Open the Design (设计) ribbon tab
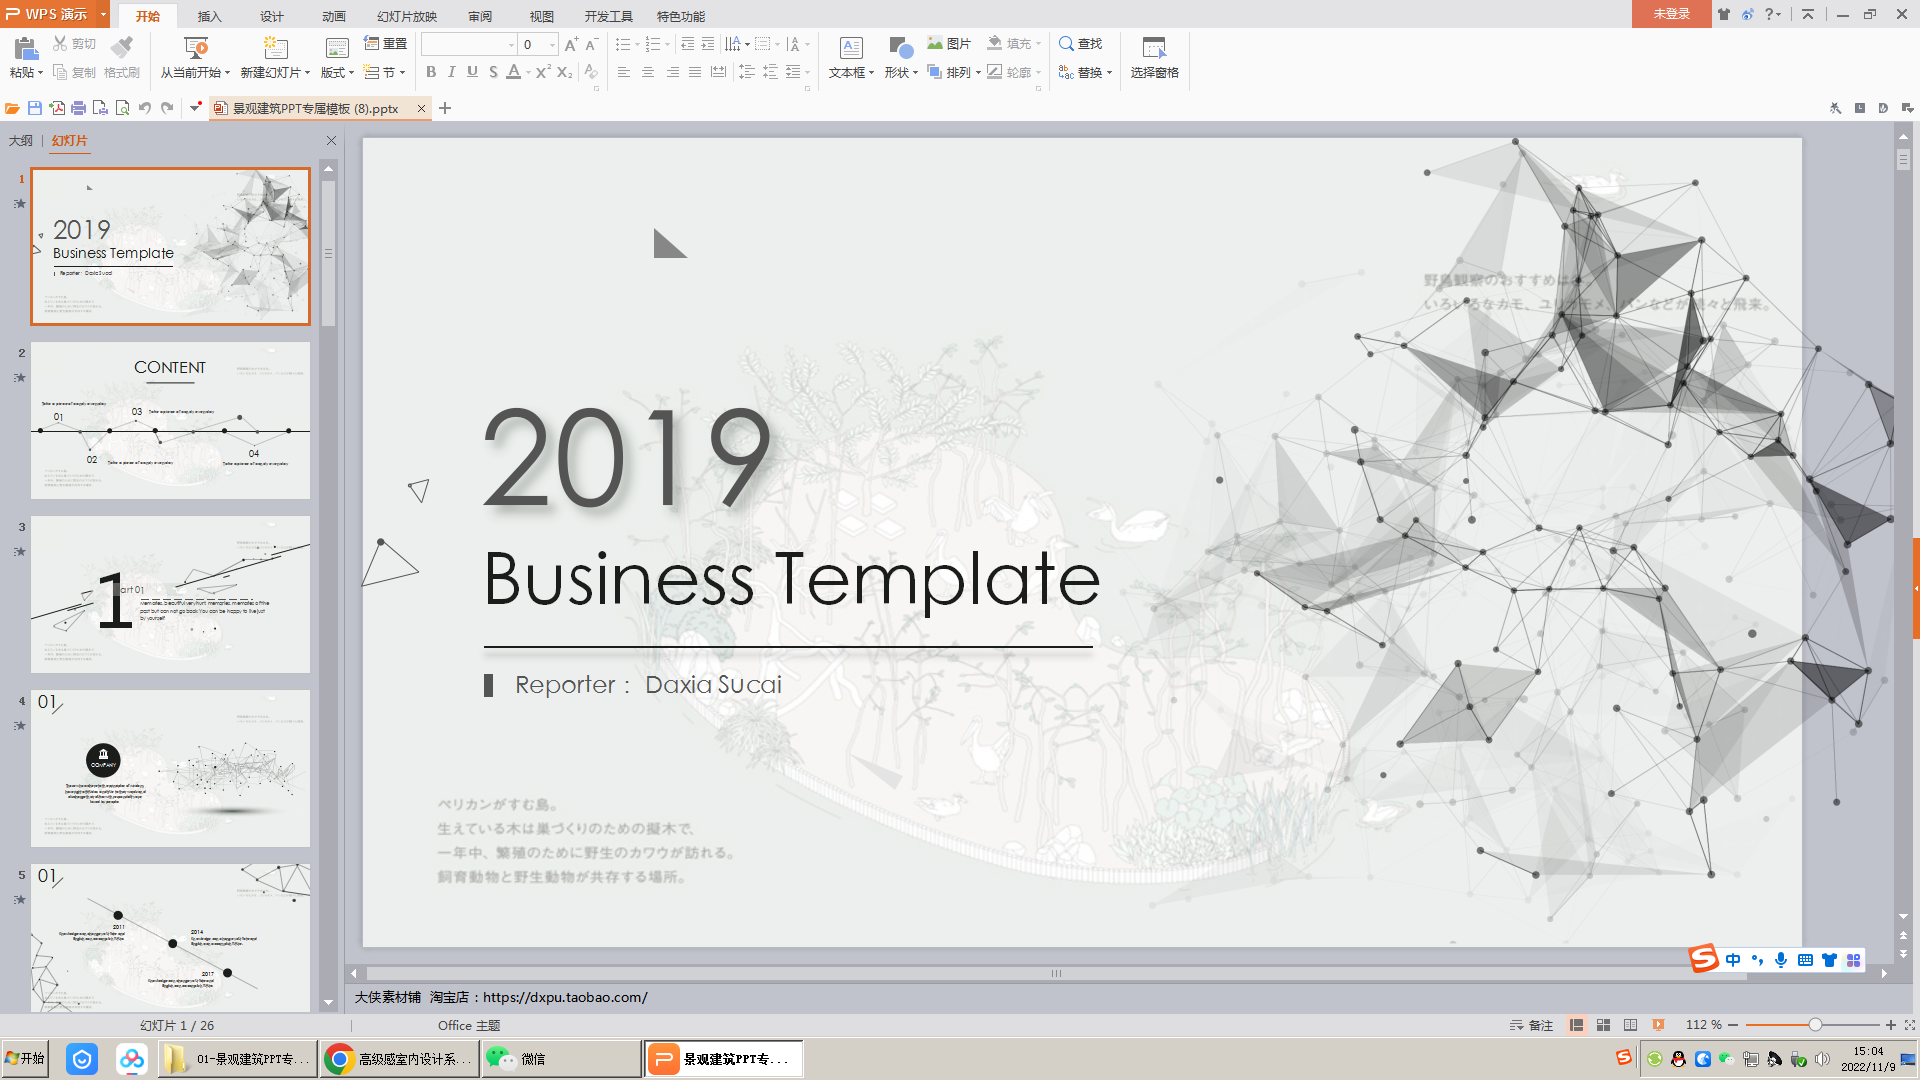This screenshot has height=1080, width=1920. pos(271,16)
